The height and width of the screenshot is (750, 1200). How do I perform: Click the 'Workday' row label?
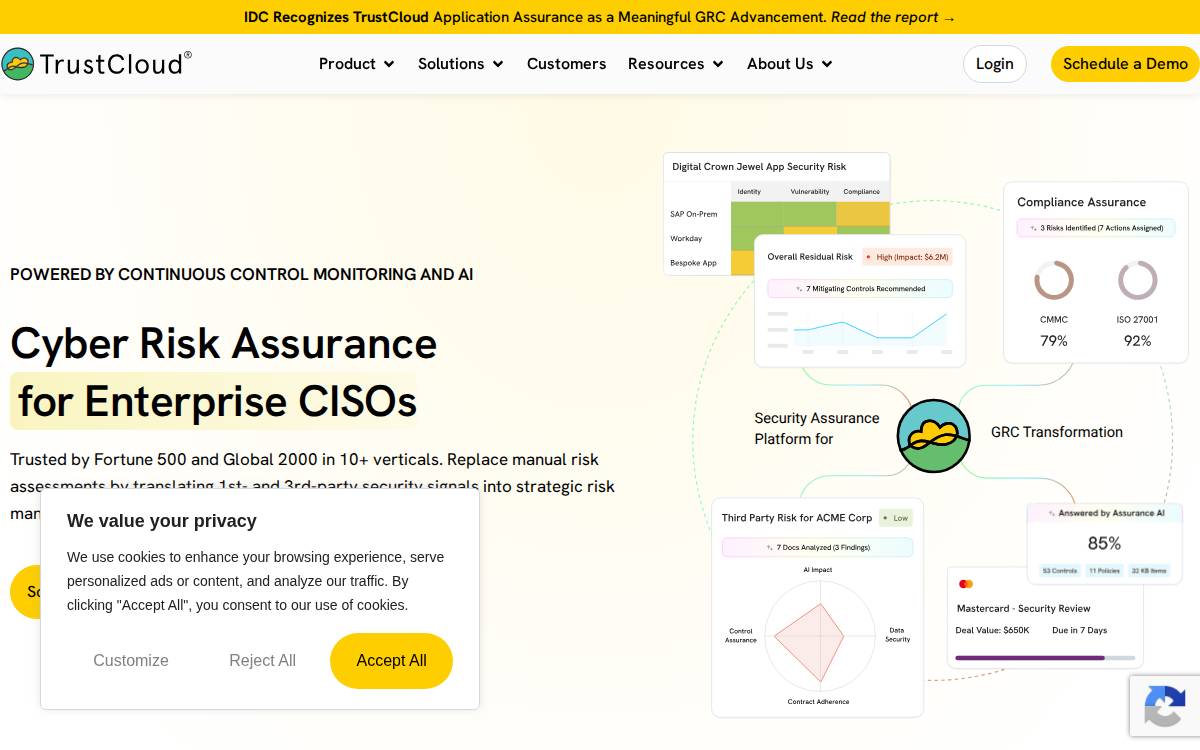pyautogui.click(x=686, y=239)
